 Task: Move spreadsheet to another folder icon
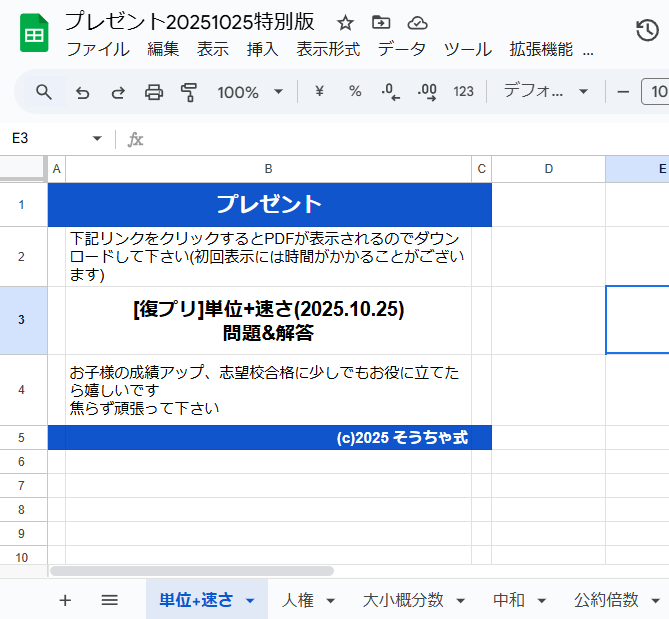381,22
